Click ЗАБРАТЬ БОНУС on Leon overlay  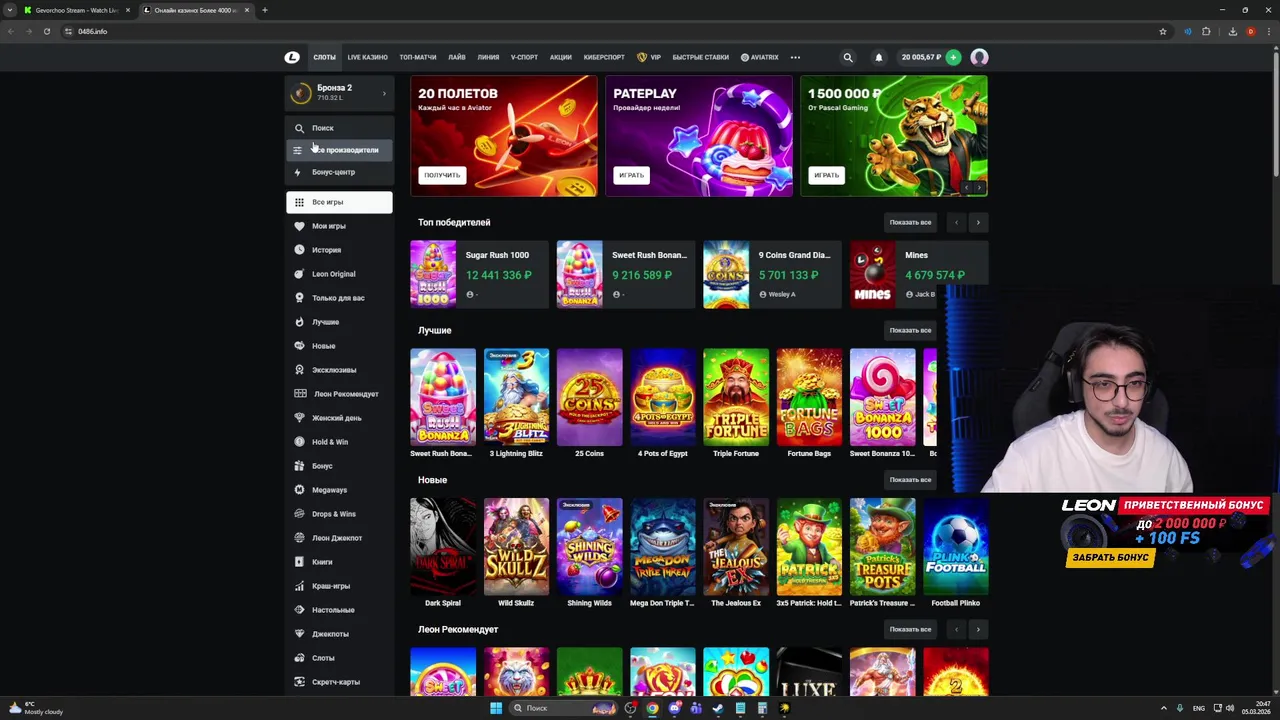click(1110, 557)
